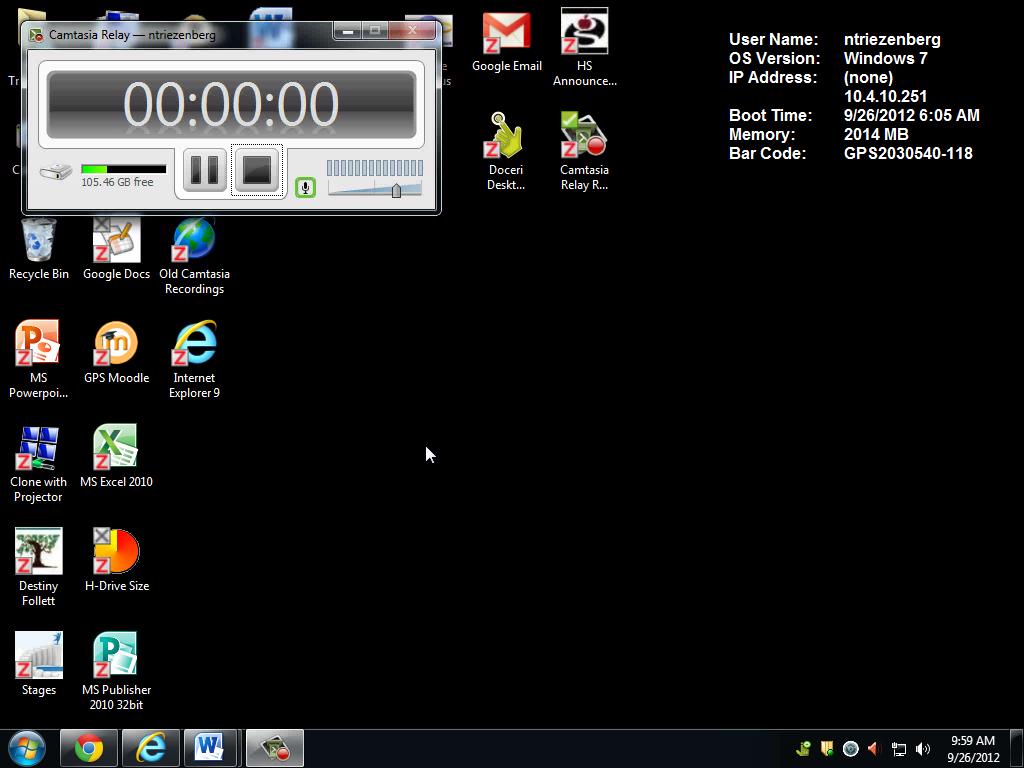
Task: Click the "2014 MB" memory value
Action: click(876, 135)
